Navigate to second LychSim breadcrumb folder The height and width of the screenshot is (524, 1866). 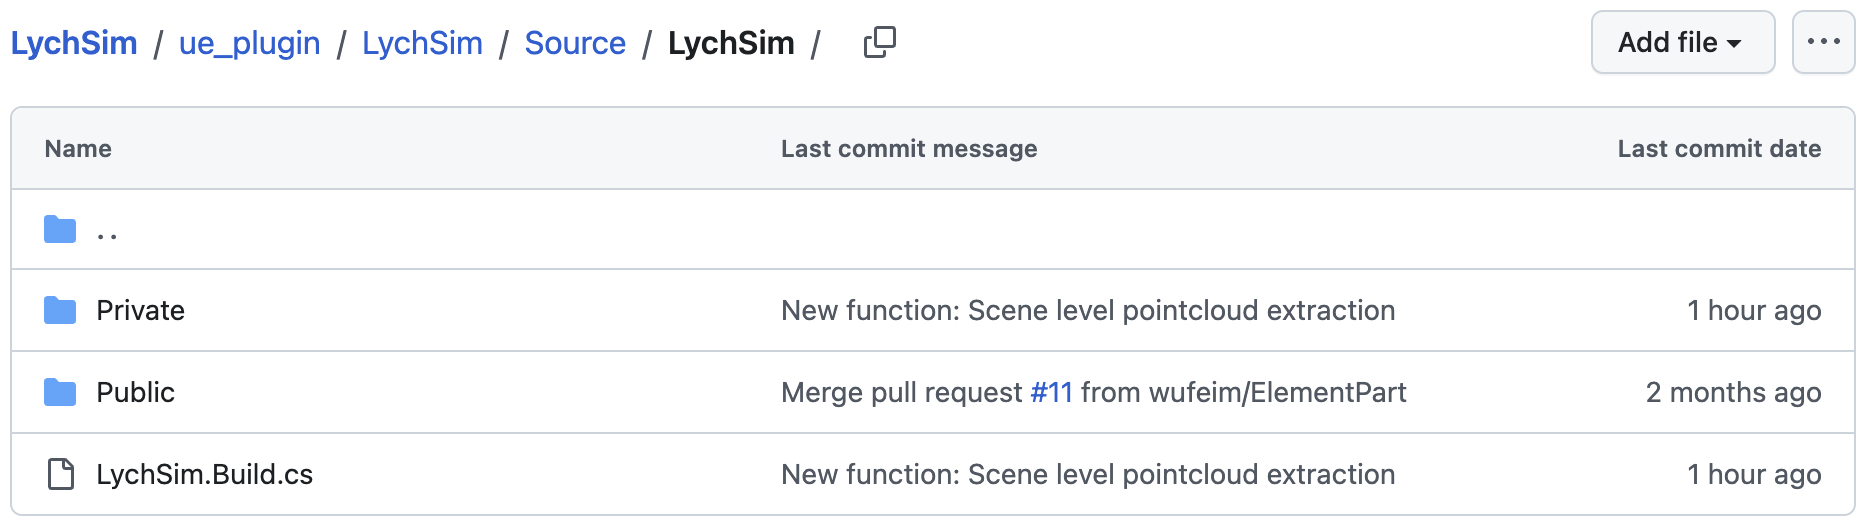422,43
